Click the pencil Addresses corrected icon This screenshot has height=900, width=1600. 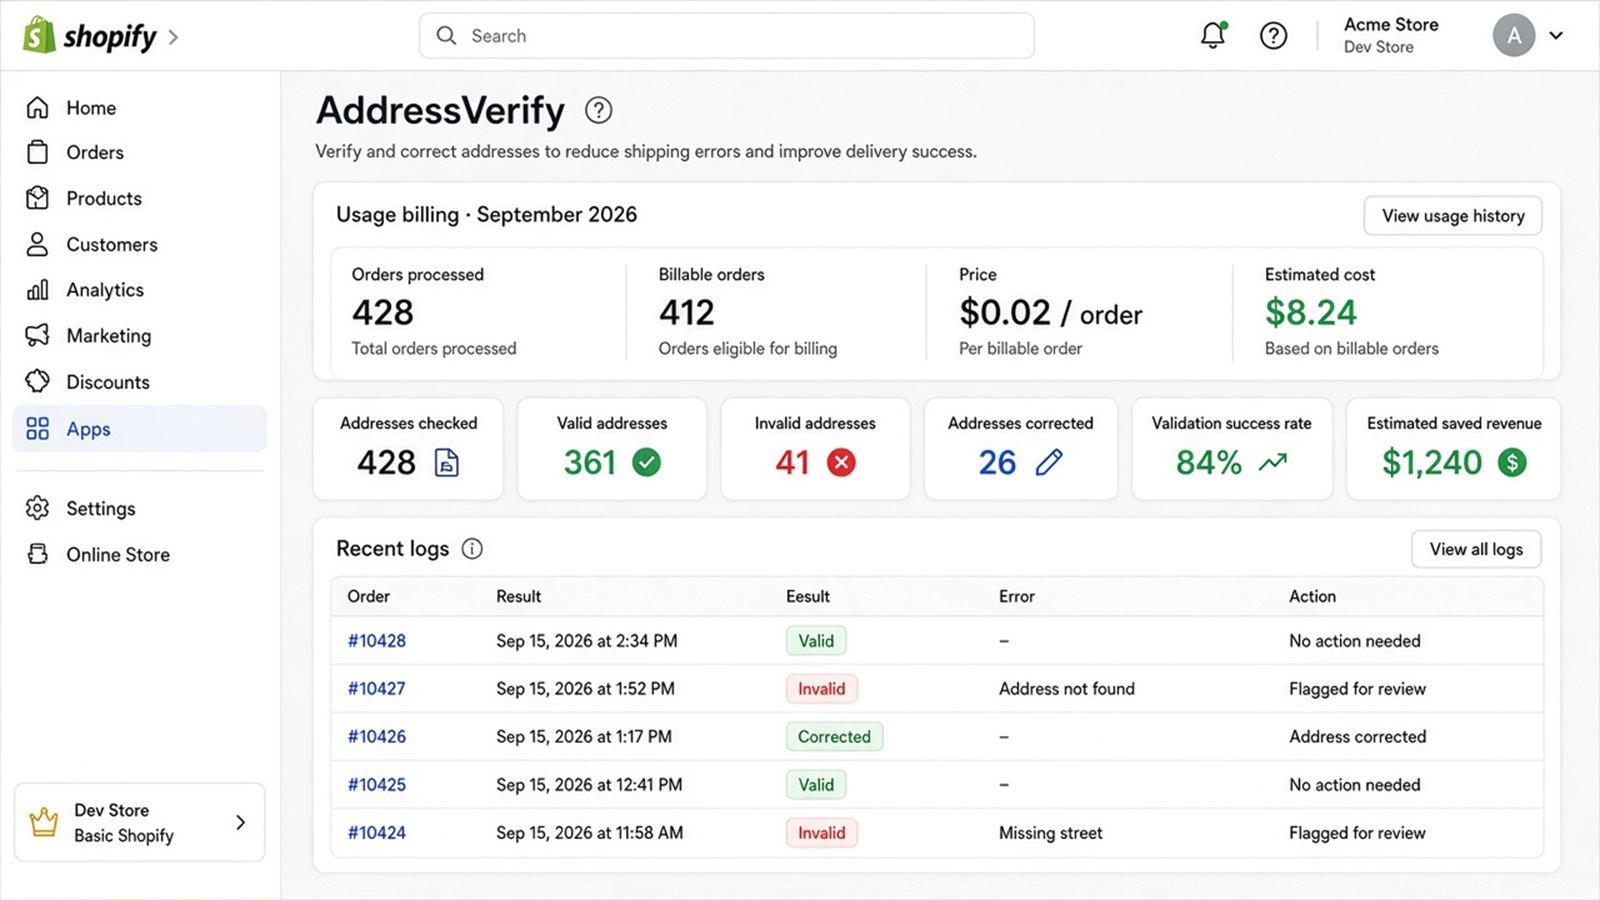[x=1048, y=462]
